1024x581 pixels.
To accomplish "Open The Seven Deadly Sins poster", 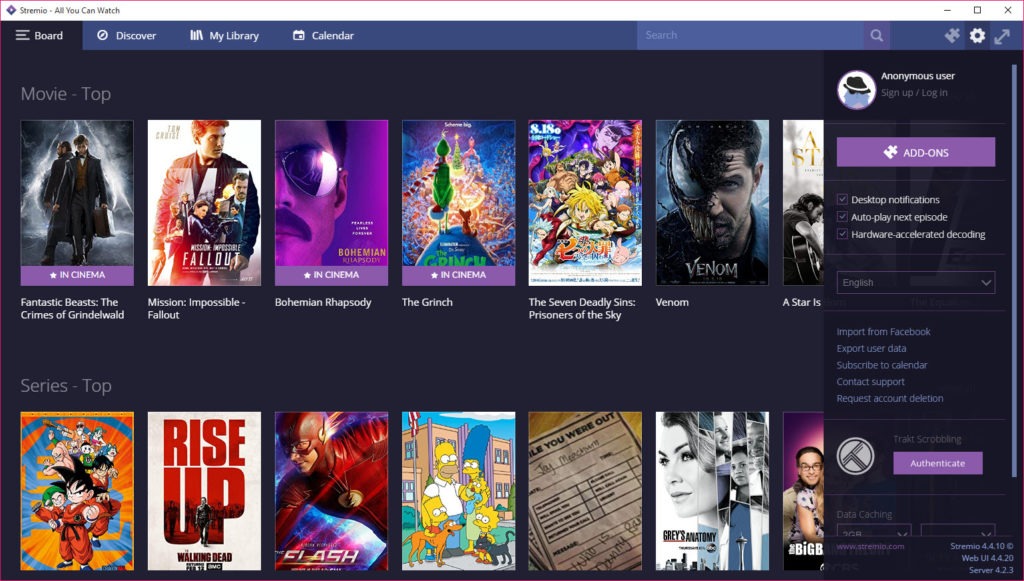I will 585,202.
